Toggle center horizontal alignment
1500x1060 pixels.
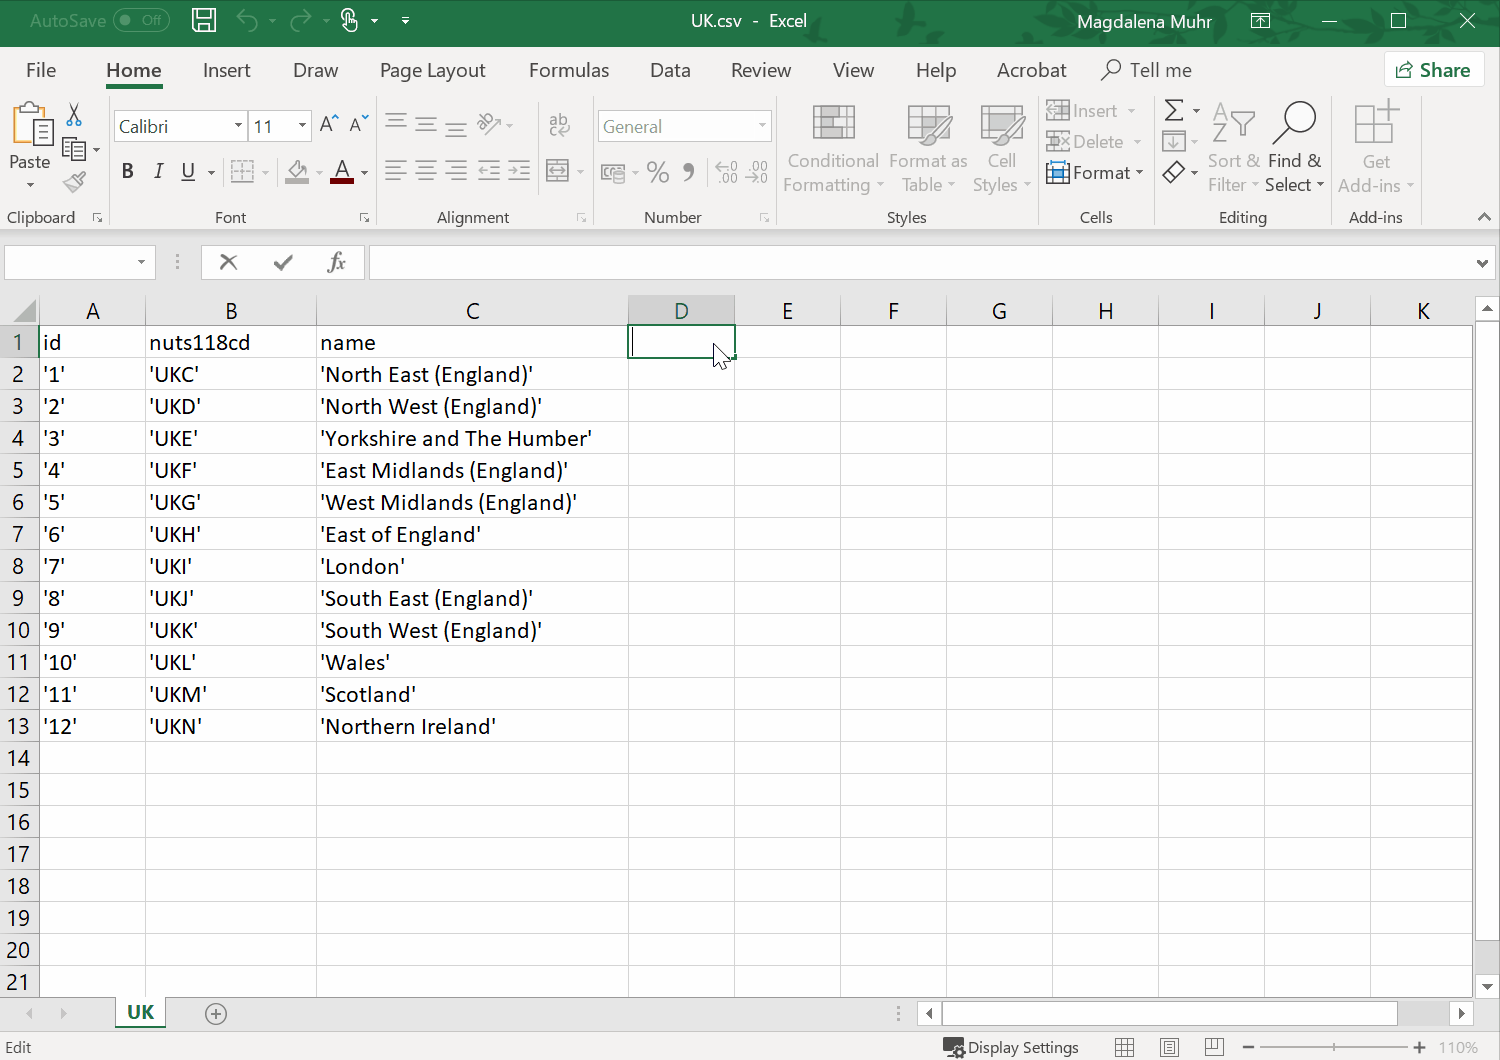(426, 171)
